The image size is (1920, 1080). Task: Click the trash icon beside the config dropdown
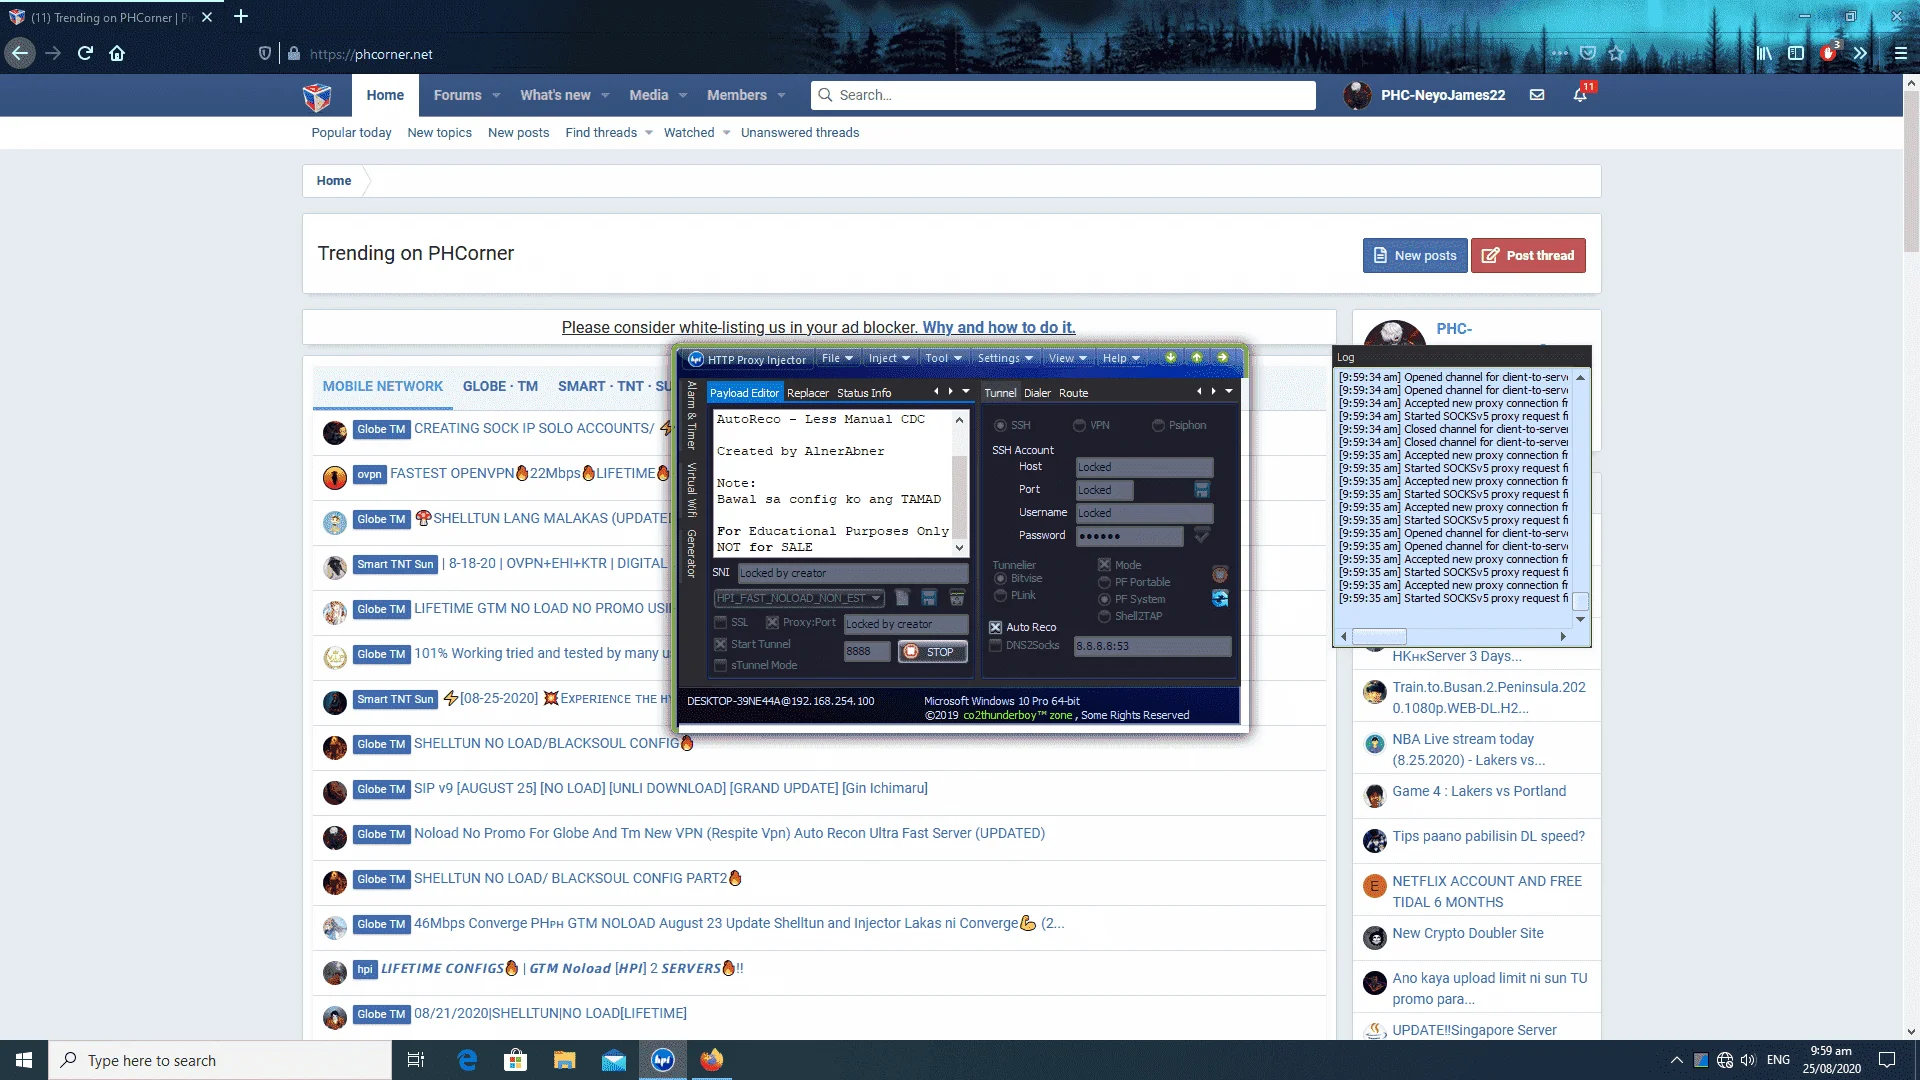957,598
